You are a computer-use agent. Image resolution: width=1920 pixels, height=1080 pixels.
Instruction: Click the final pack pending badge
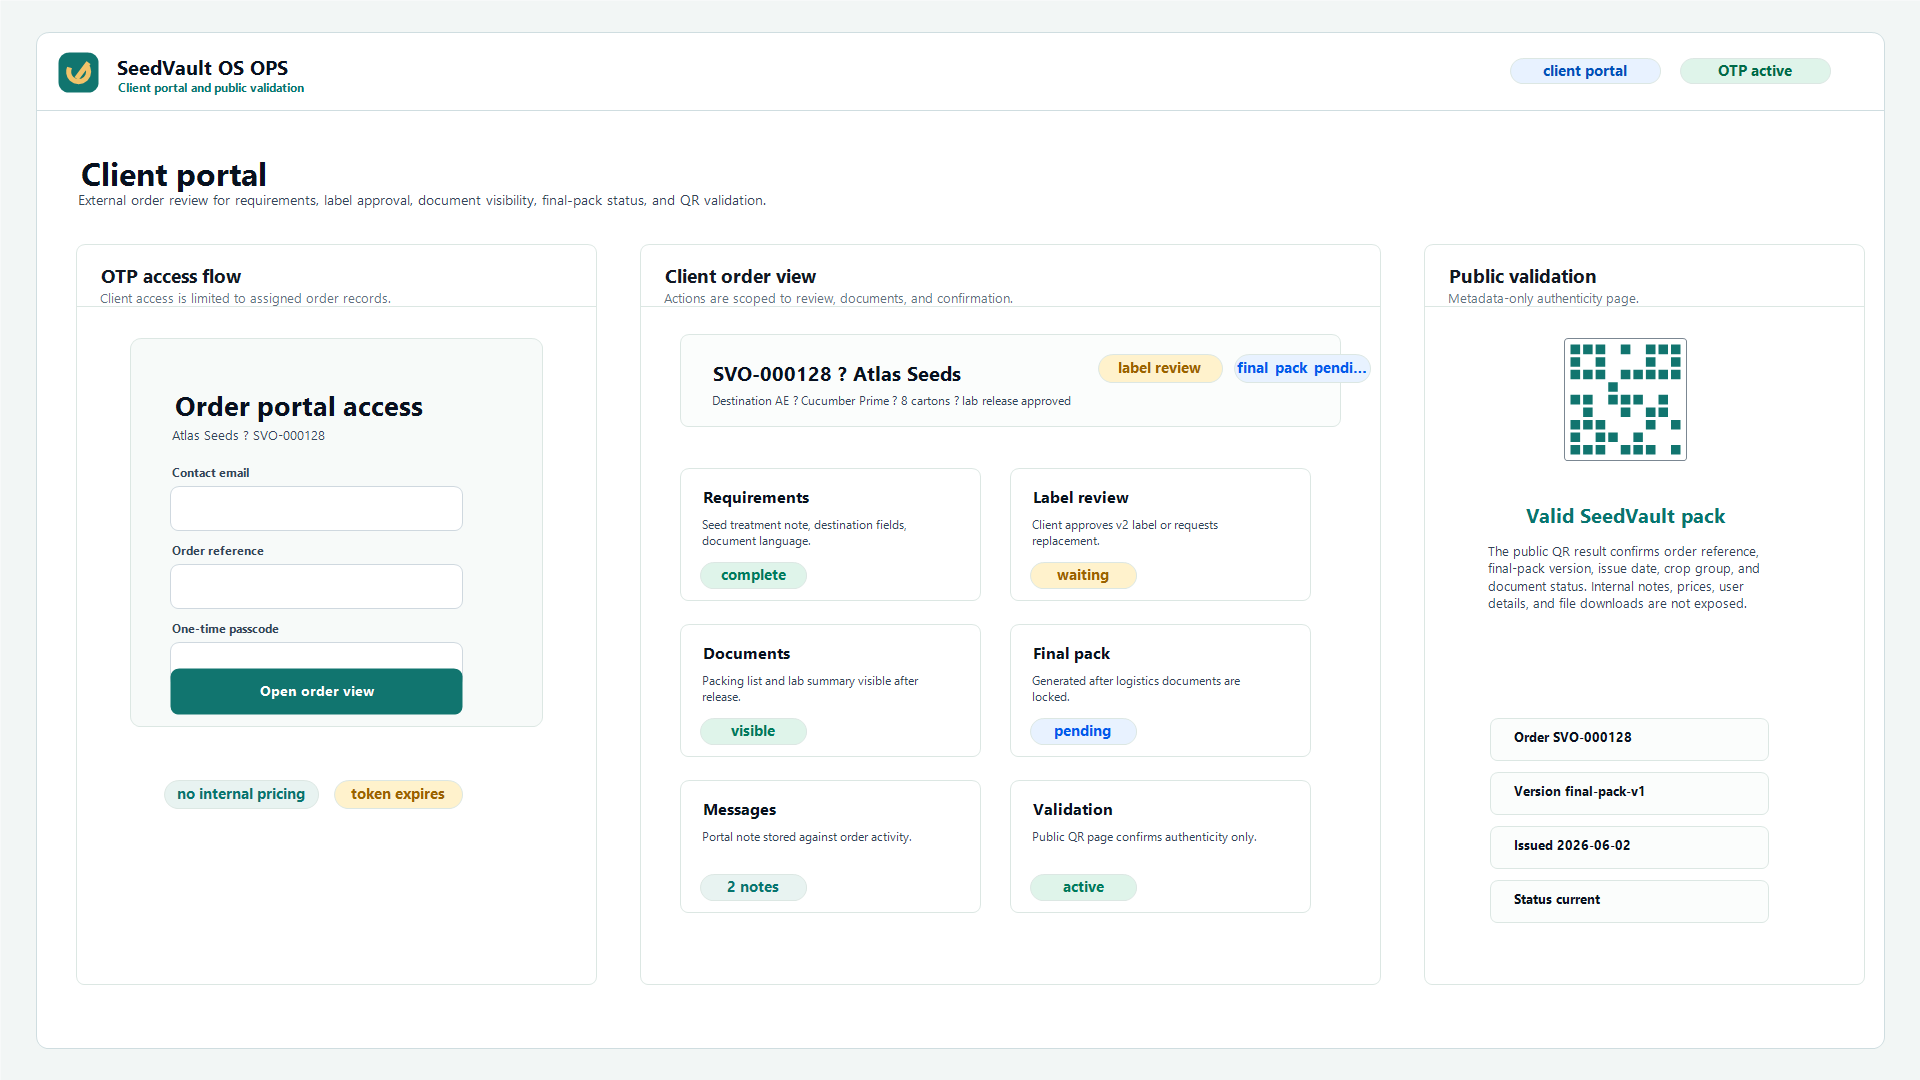pos(1301,368)
